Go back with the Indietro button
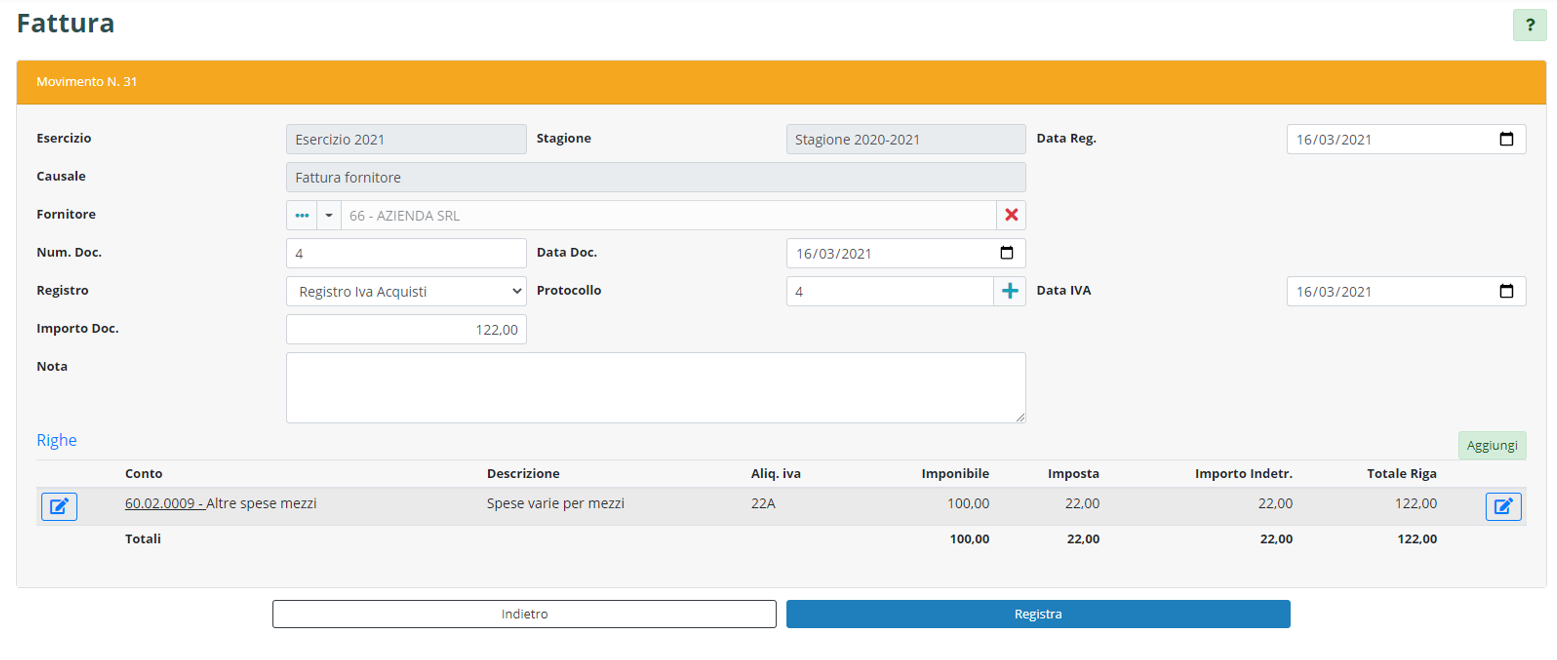 coord(524,614)
